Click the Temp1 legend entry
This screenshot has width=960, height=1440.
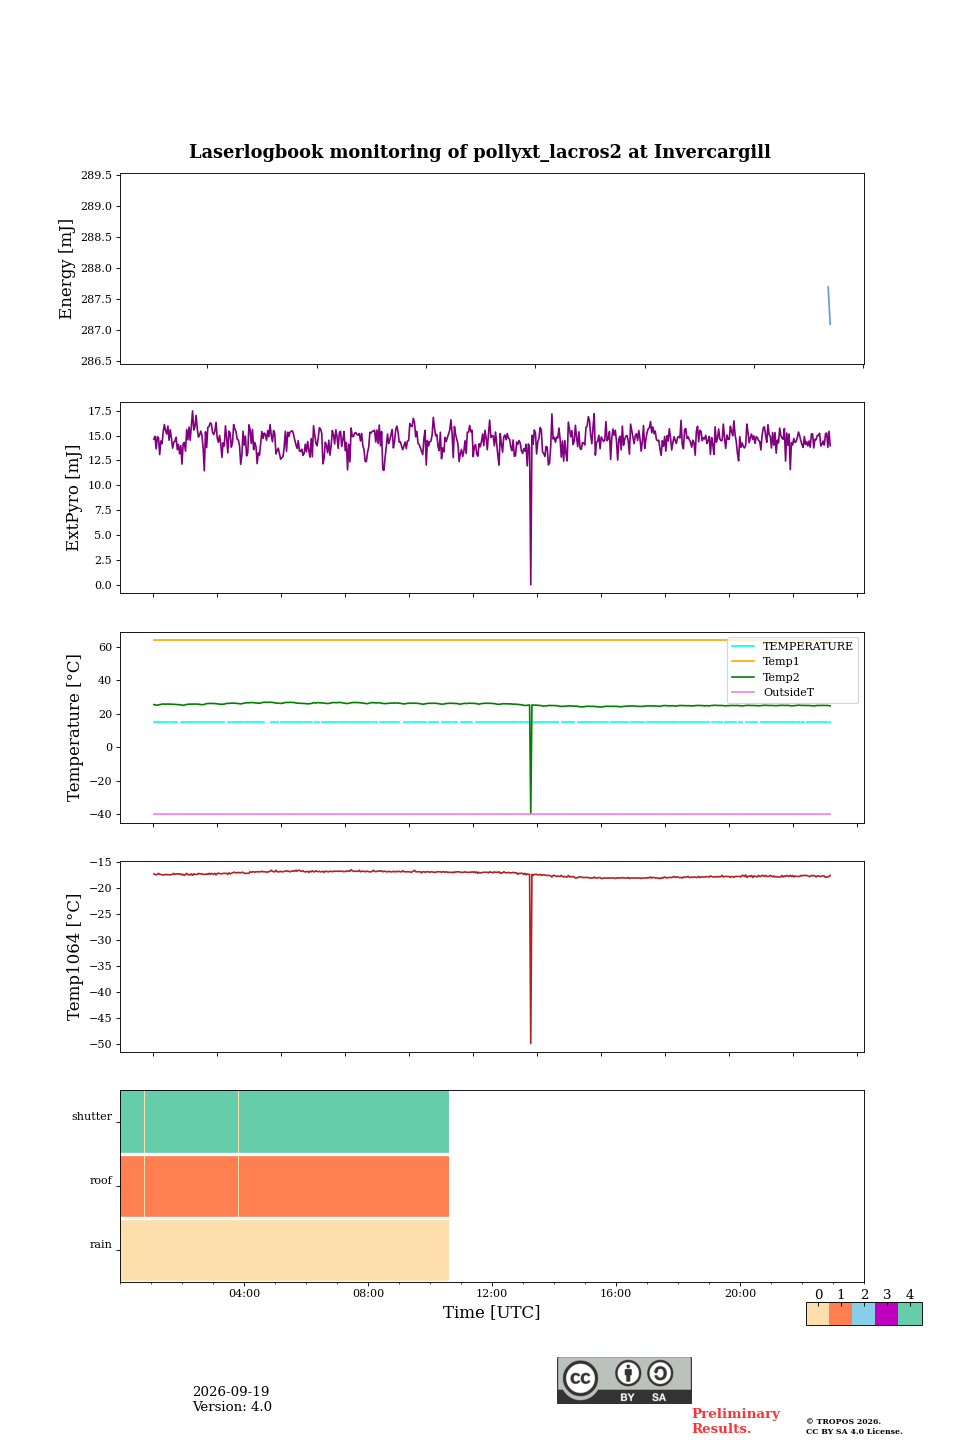pyautogui.click(x=766, y=662)
